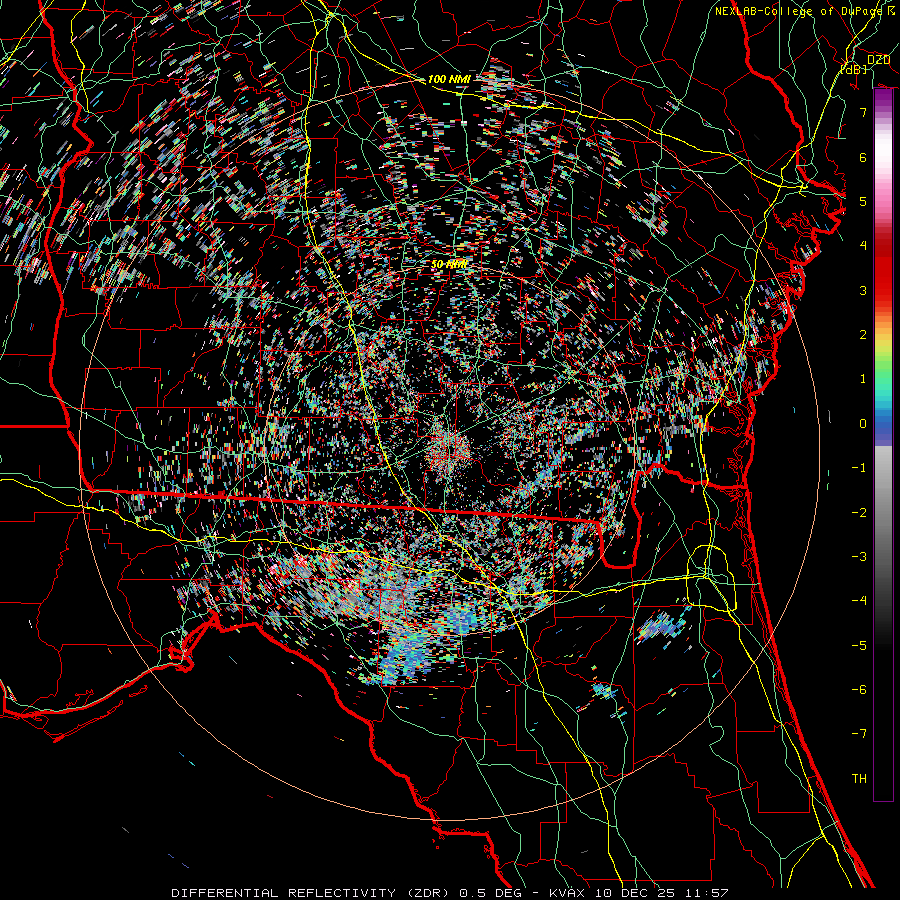900x900 pixels.
Task: Click the -3 dB scale label
Action: click(x=859, y=557)
